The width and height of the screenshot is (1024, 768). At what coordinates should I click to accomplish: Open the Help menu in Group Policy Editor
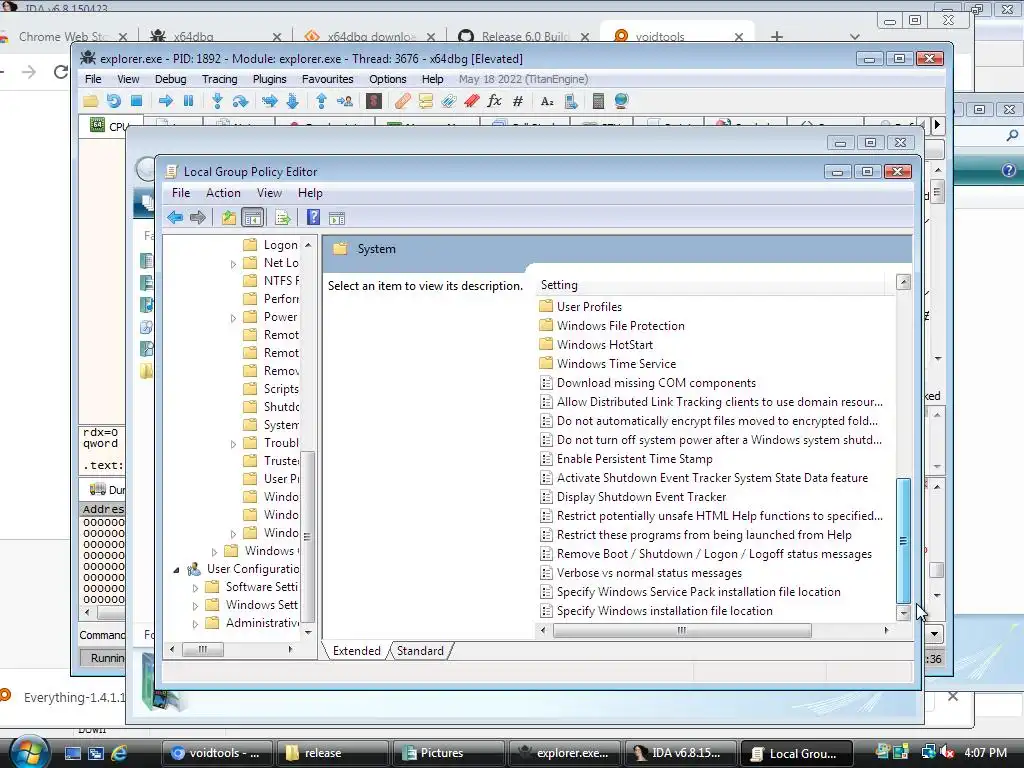310,193
